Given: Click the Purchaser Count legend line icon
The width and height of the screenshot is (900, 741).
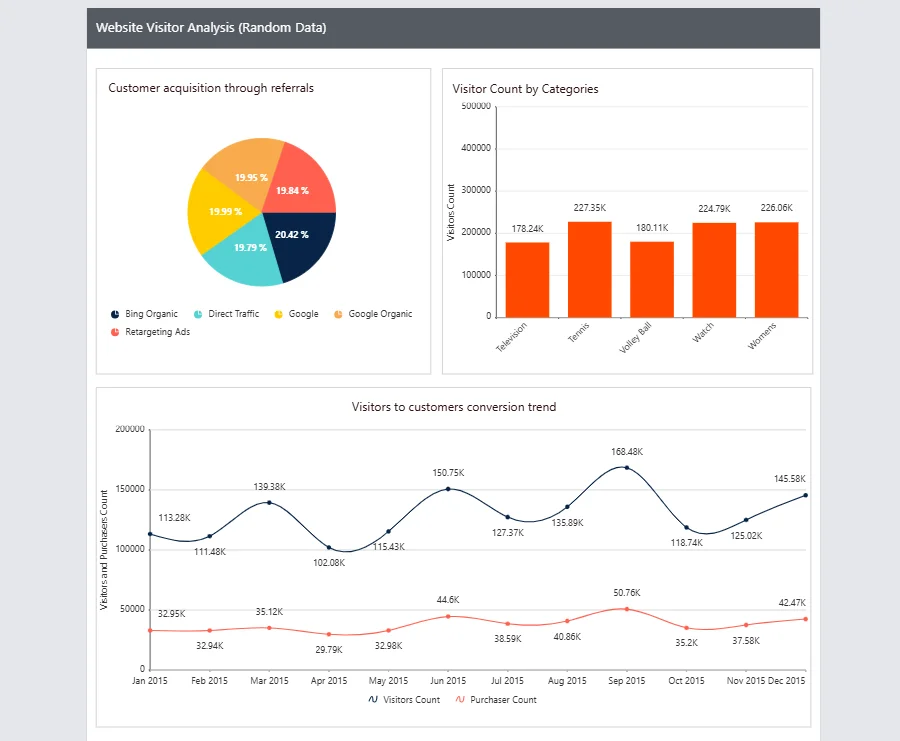Looking at the screenshot, I should pyautogui.click(x=460, y=699).
